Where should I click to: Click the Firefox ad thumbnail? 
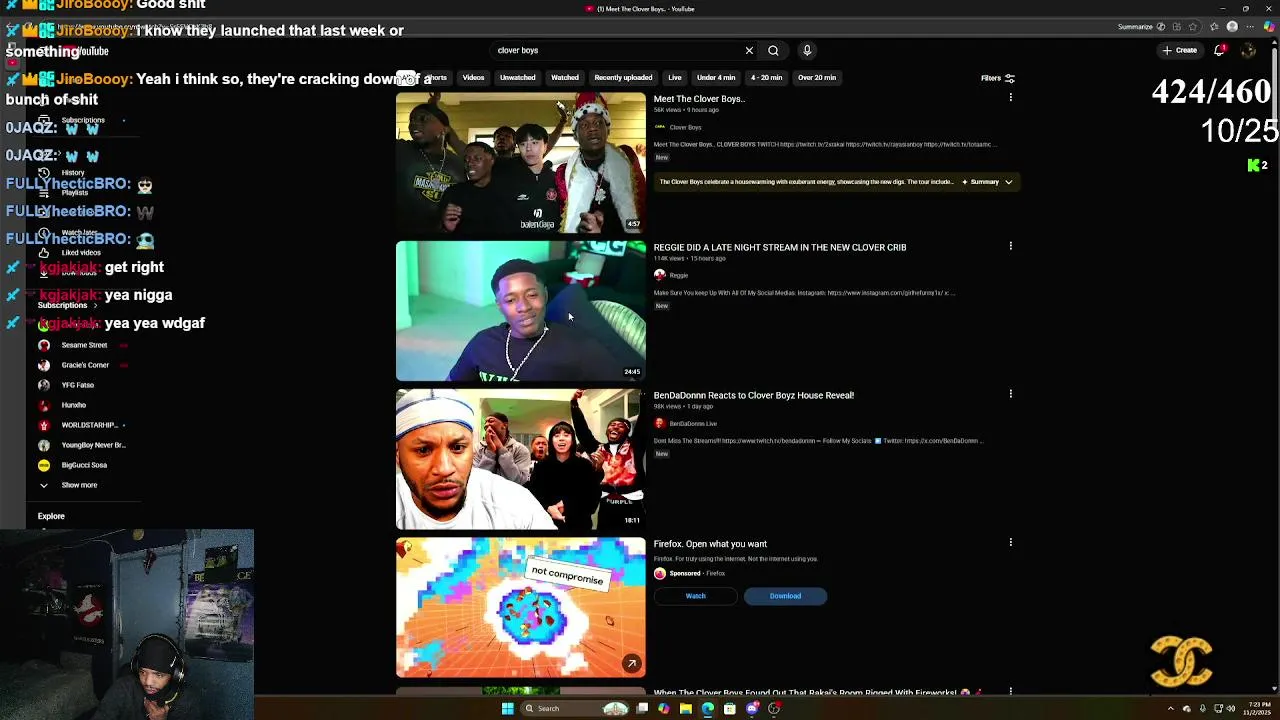(521, 607)
